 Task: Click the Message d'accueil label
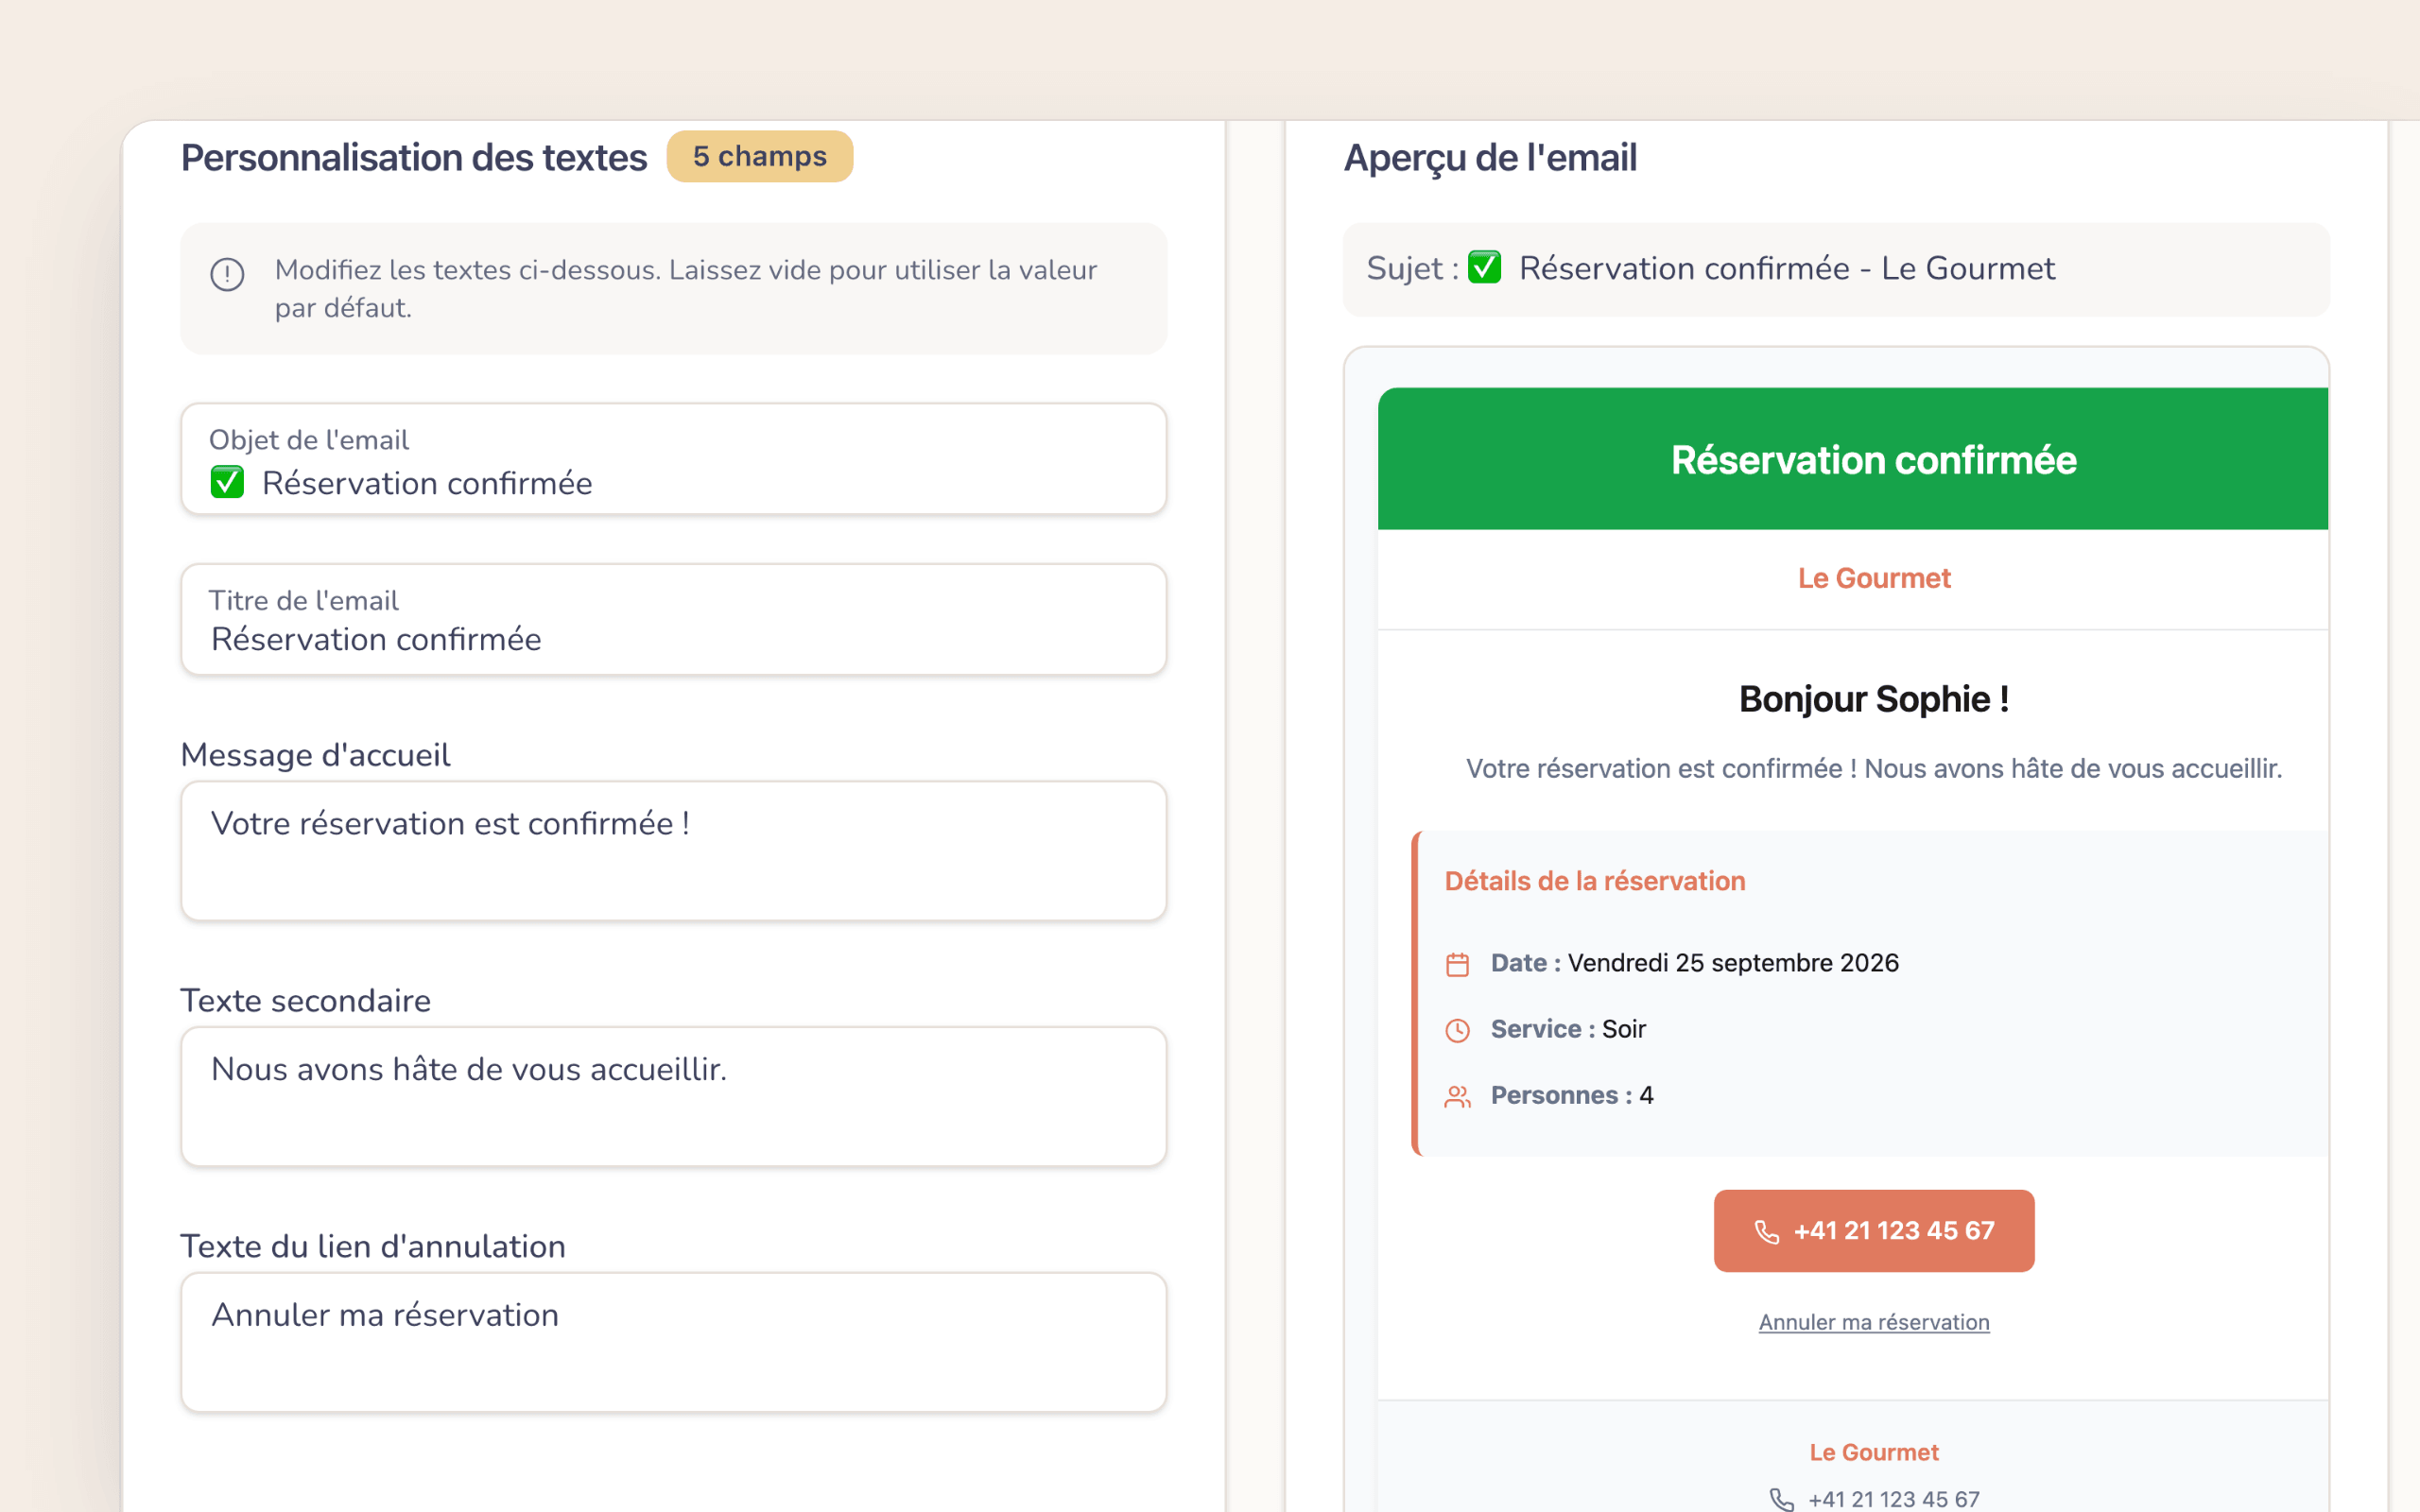(315, 755)
